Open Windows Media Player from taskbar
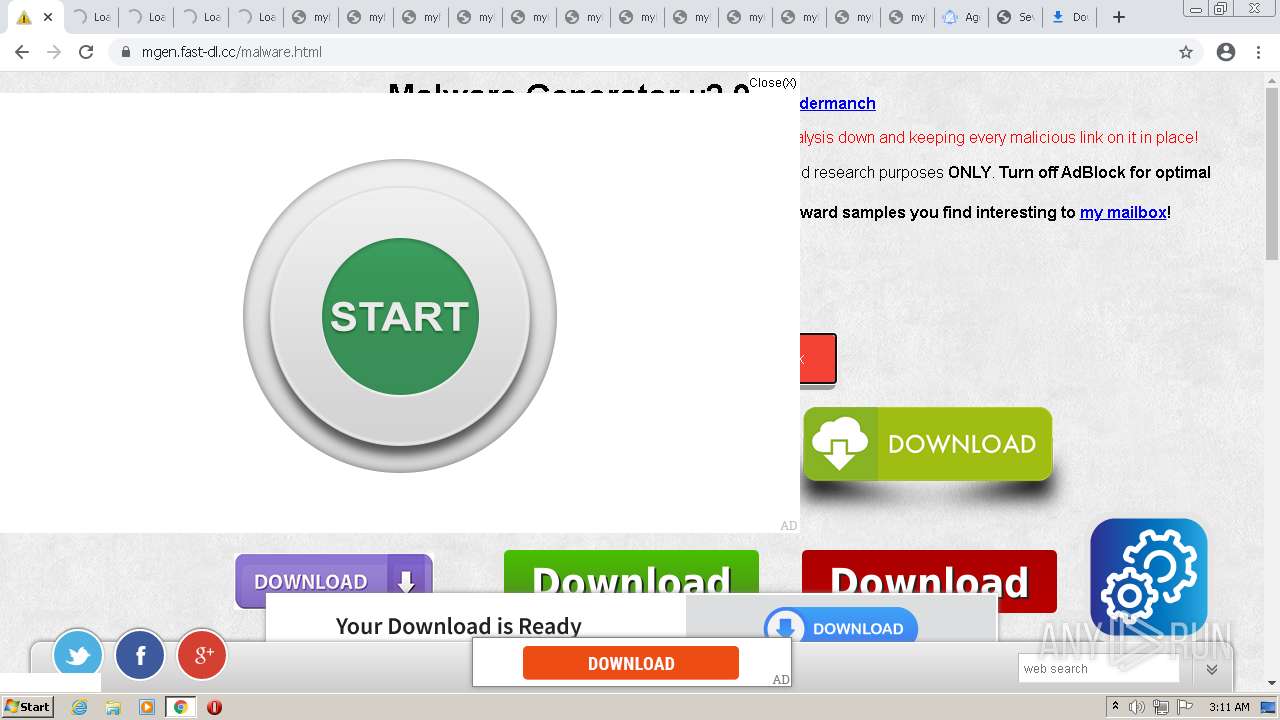 point(147,707)
